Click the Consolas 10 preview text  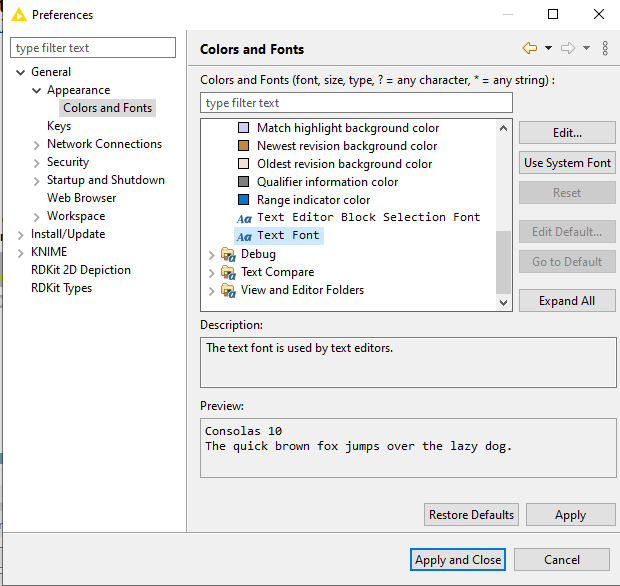(x=243, y=431)
